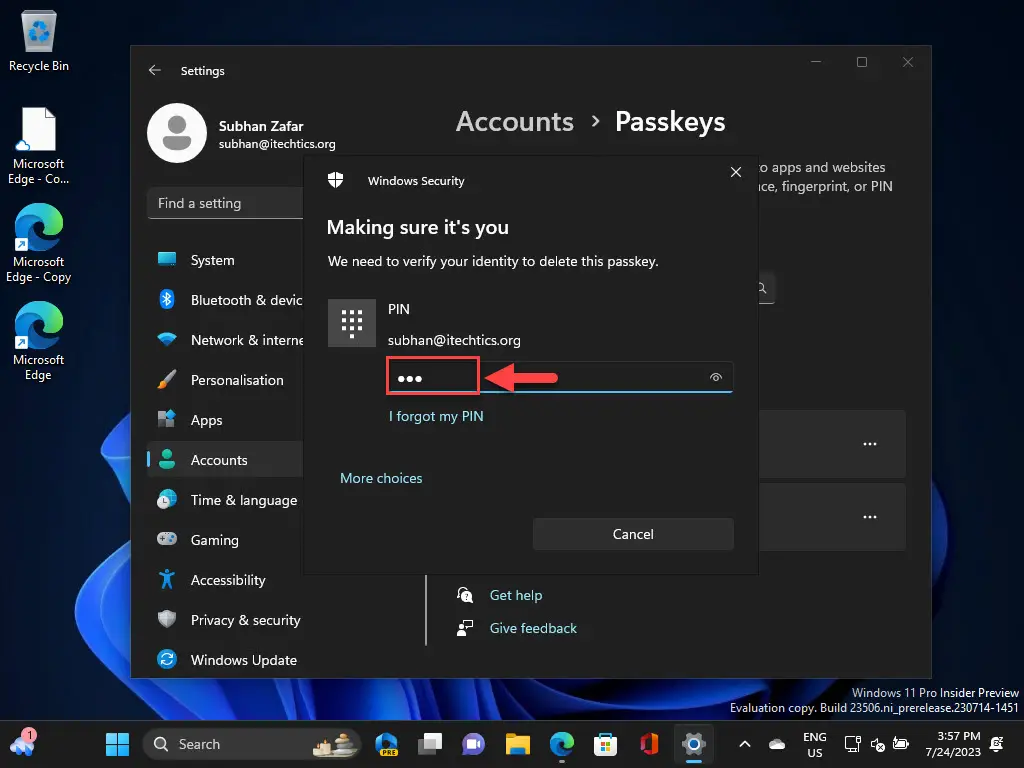Select Personalisation in the sidebar
1024x768 pixels.
point(236,380)
